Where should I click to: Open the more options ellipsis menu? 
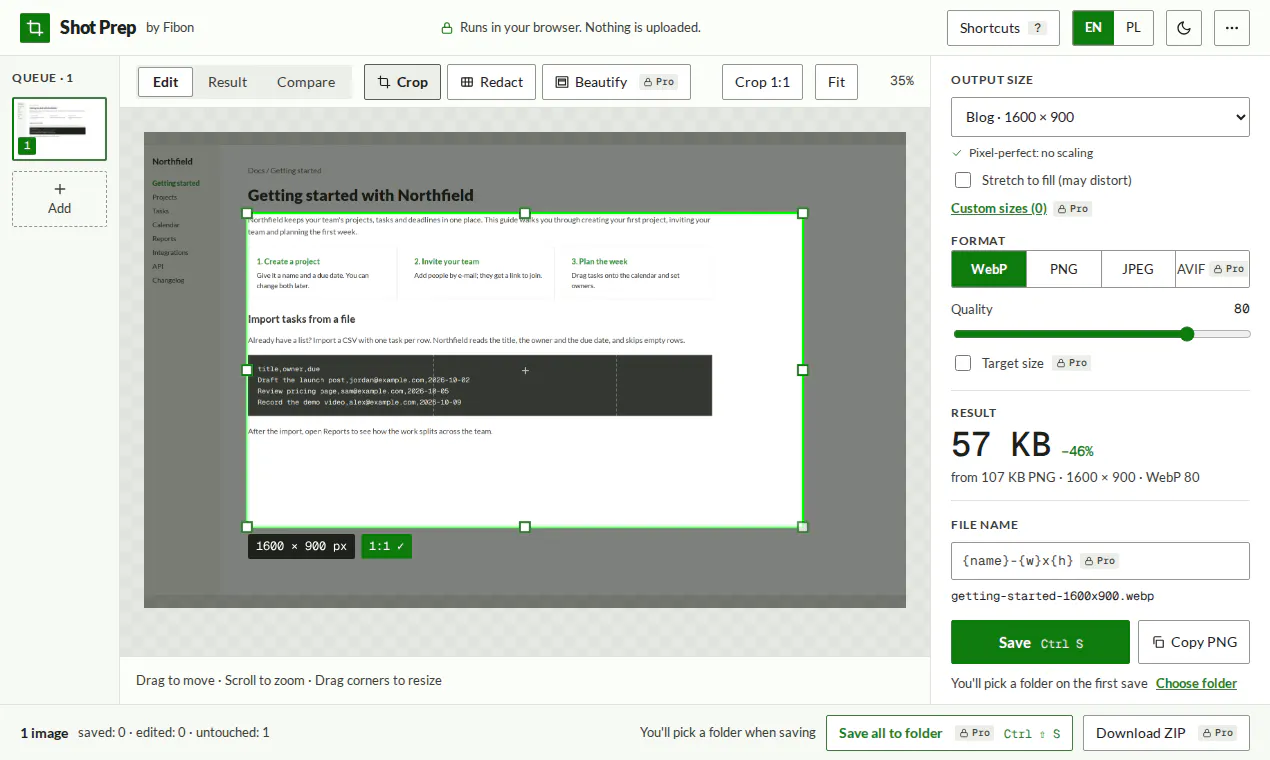1232,28
